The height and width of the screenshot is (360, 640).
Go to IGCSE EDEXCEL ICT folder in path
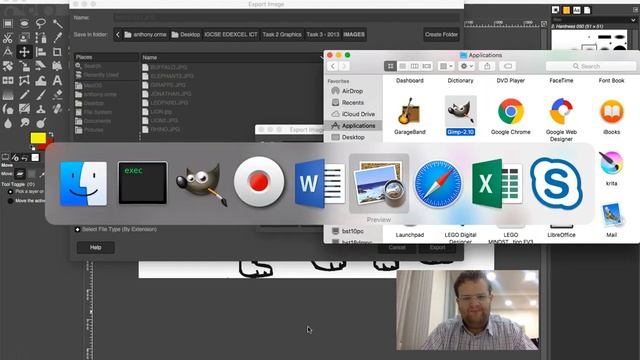[231, 35]
